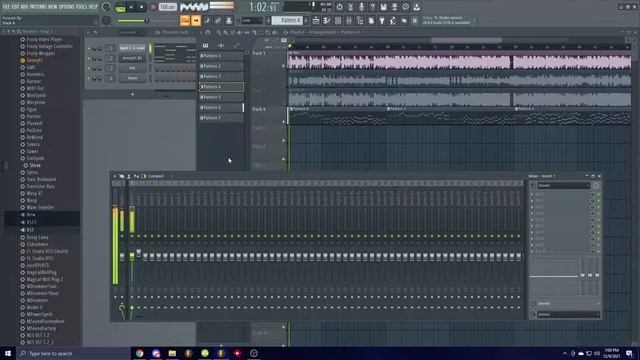The image size is (640, 360).
Task: Select Pattern 3 in pattern list
Action: pyautogui.click(x=221, y=76)
